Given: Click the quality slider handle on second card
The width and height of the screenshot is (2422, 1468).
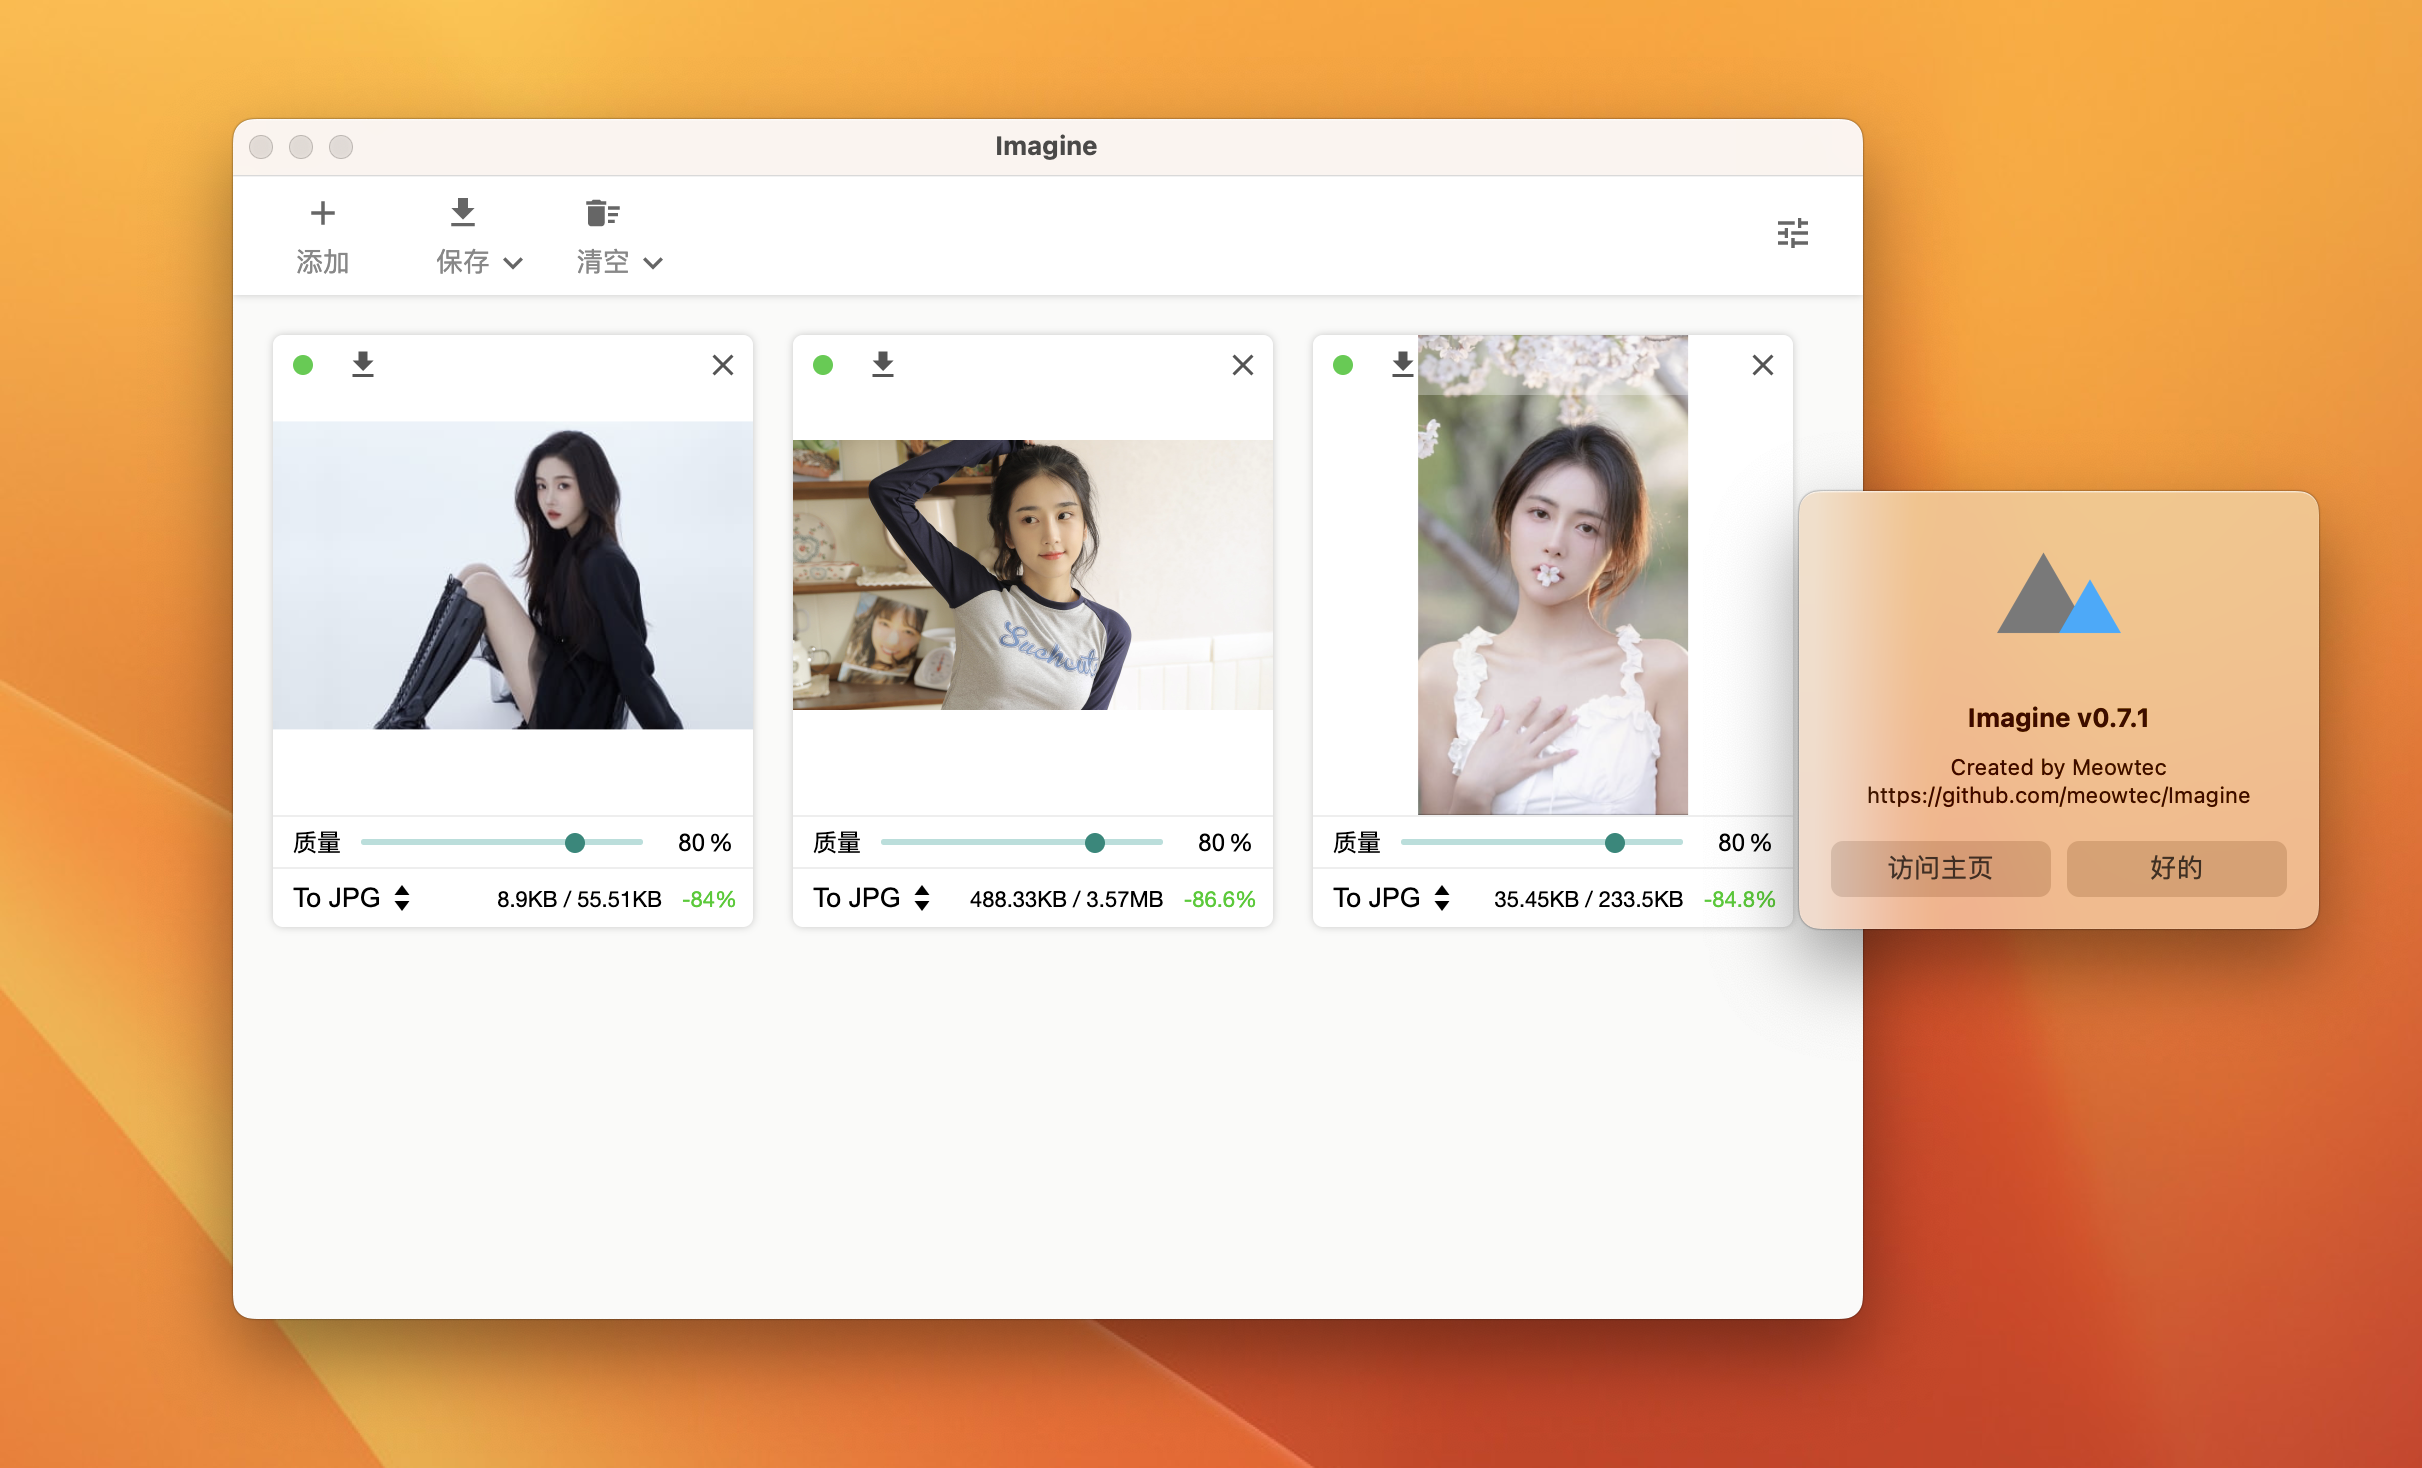Looking at the screenshot, I should 1095,843.
